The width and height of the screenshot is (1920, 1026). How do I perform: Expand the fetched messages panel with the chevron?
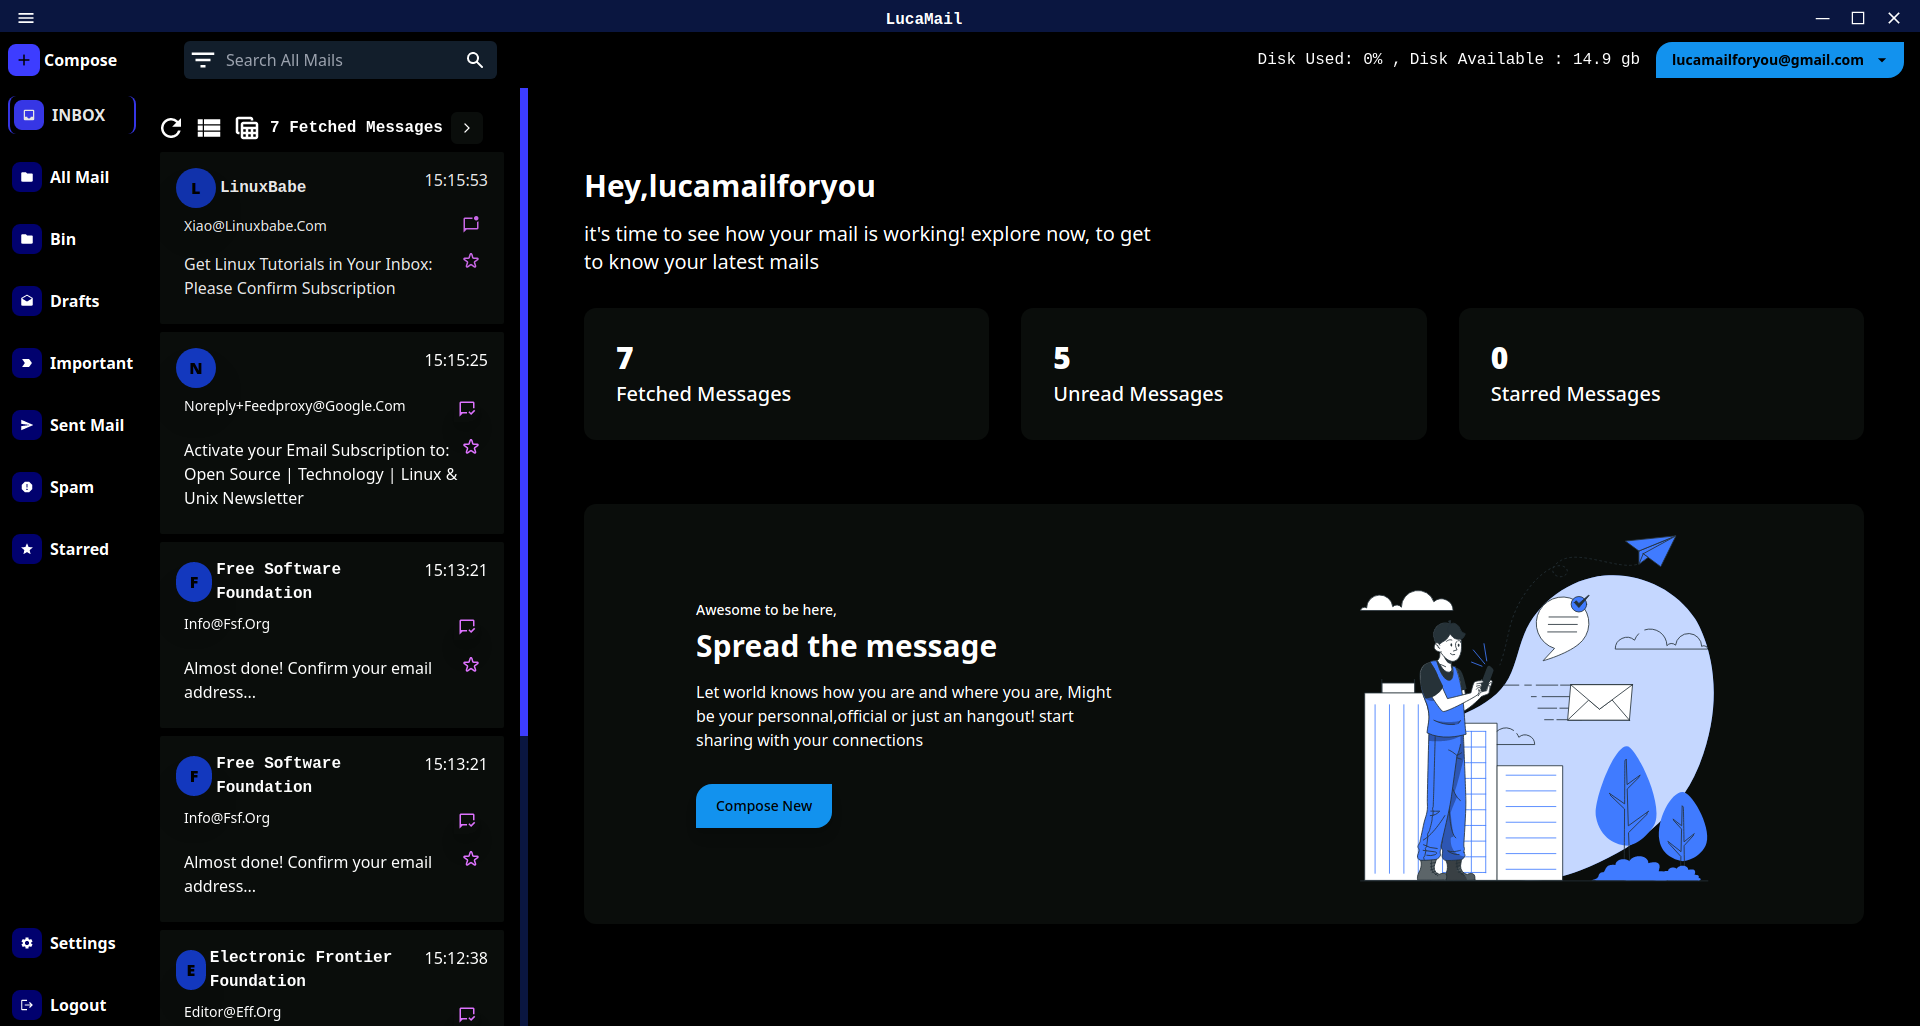click(x=466, y=128)
